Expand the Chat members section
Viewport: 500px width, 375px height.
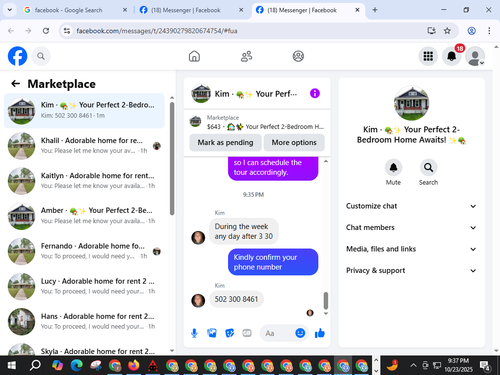pos(411,228)
